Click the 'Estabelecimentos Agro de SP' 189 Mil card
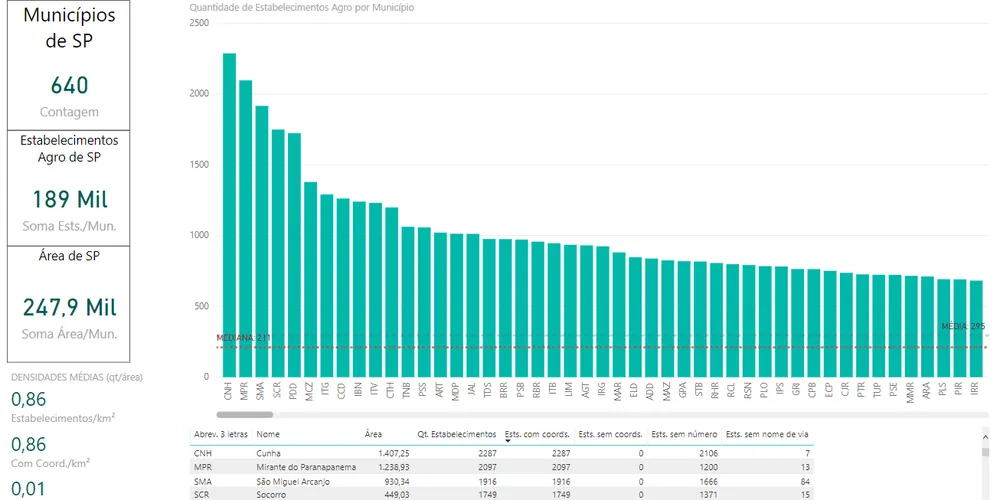Screen dimensions: 1000x500 [69, 188]
